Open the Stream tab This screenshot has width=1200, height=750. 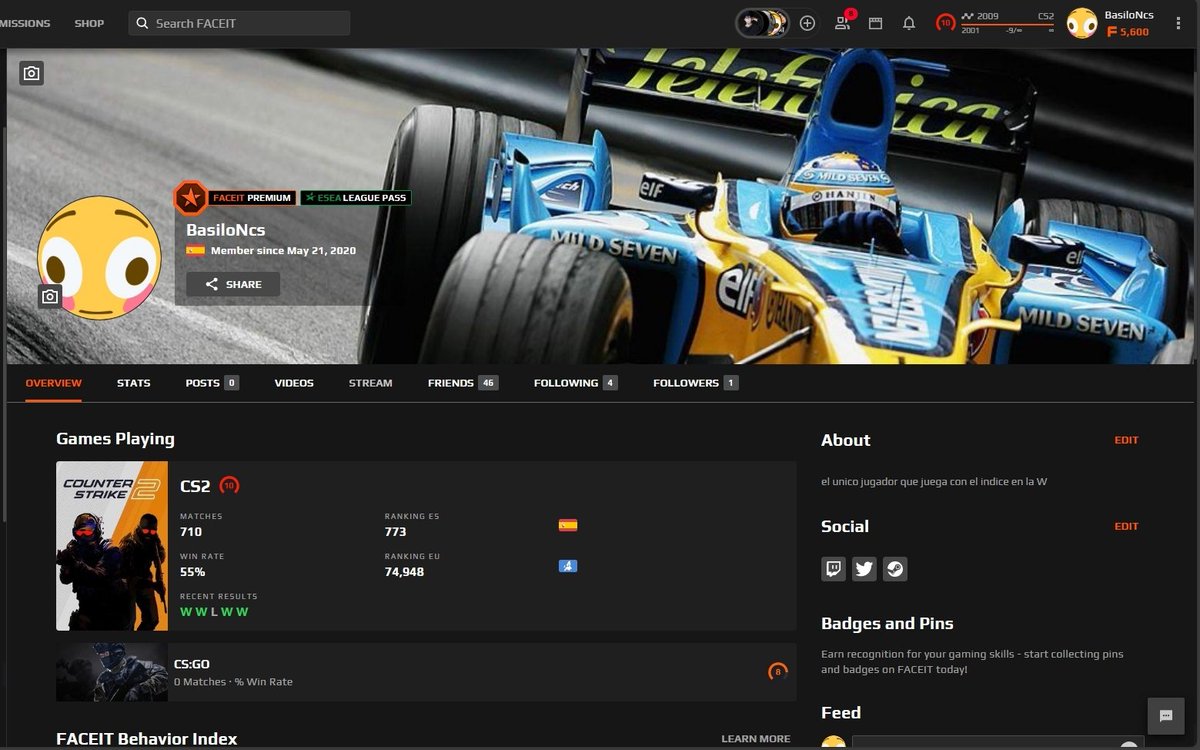371,383
